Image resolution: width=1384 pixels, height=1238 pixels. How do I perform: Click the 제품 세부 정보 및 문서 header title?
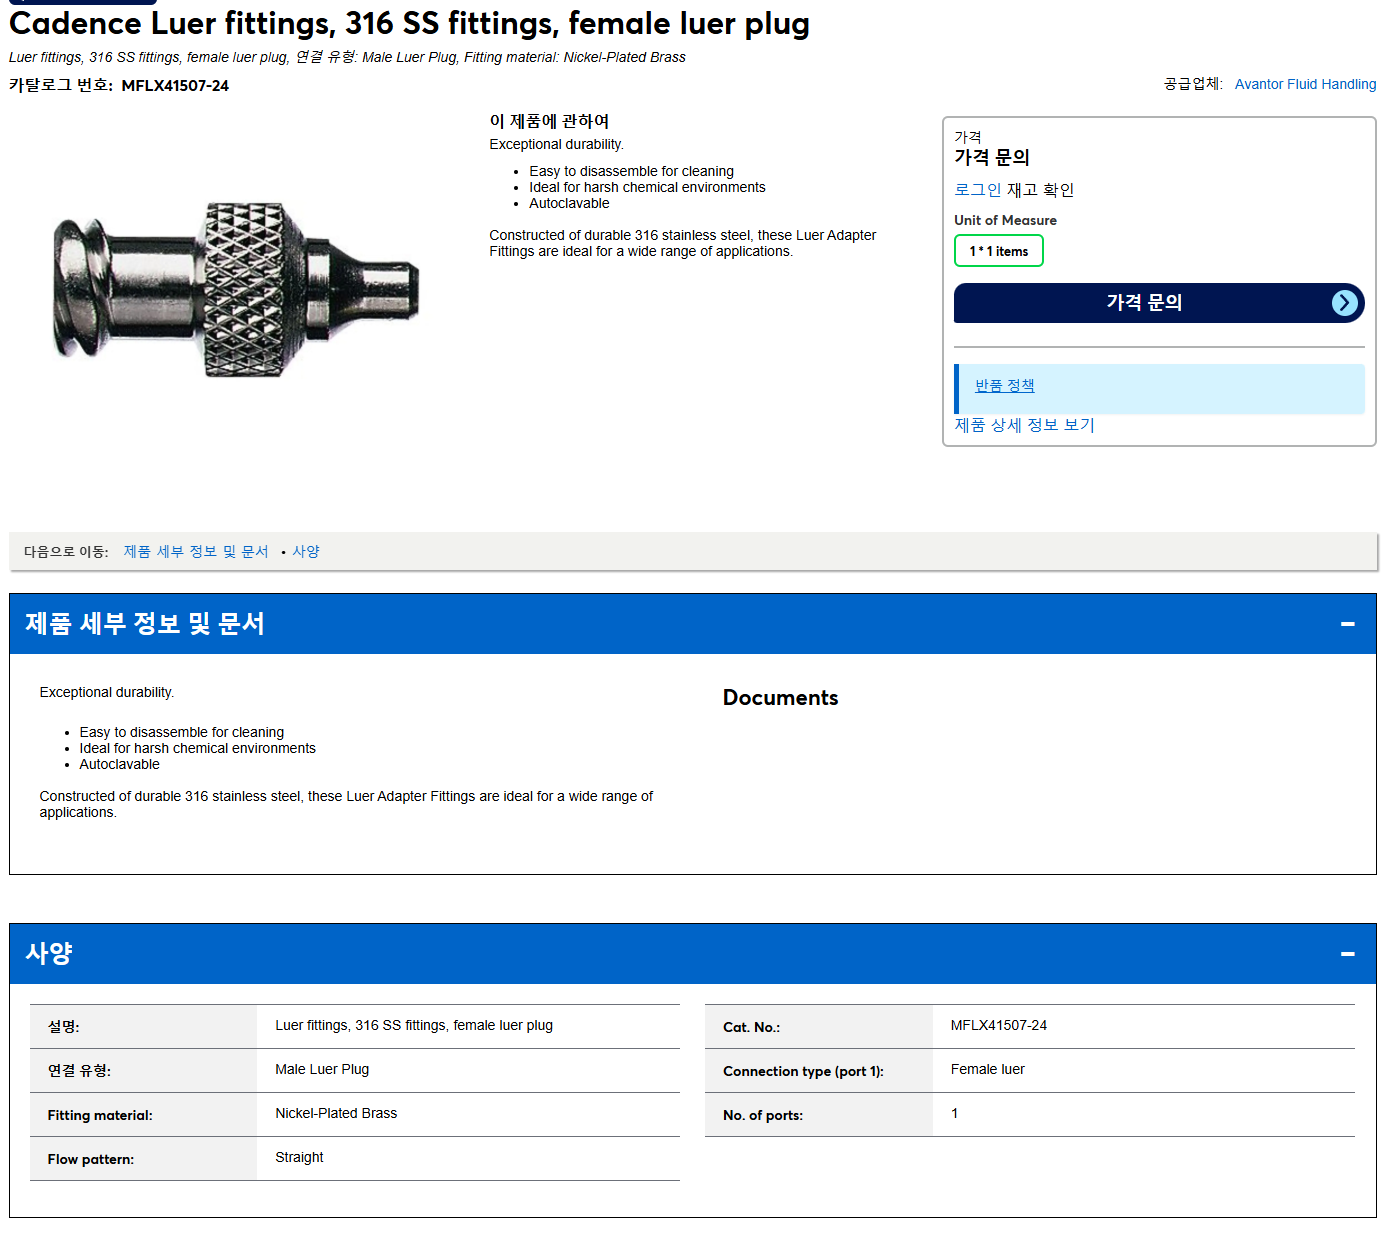tap(145, 623)
